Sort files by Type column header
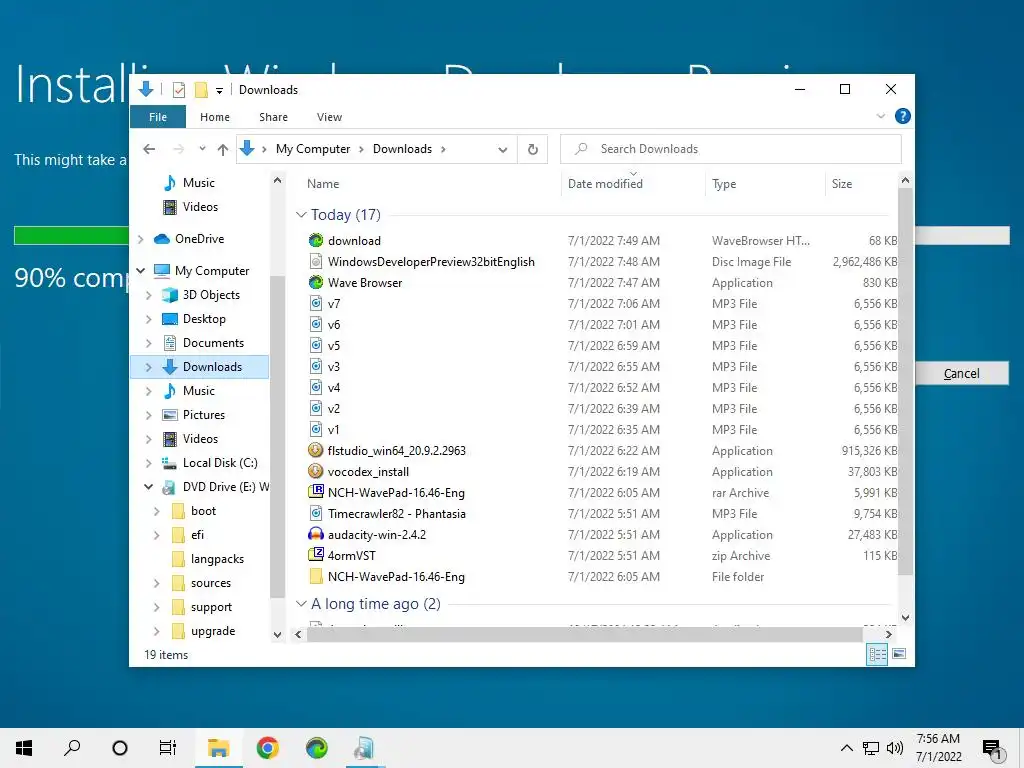Screen dimensions: 1024x768 tap(724, 184)
